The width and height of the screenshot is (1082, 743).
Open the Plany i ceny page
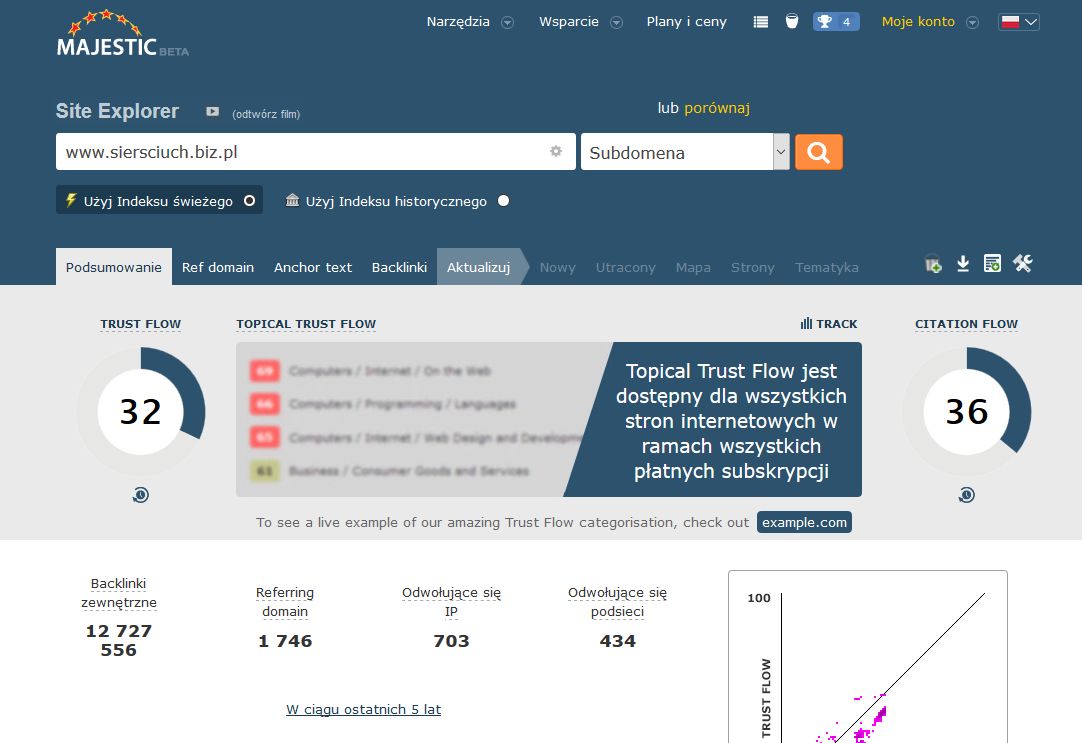click(687, 22)
